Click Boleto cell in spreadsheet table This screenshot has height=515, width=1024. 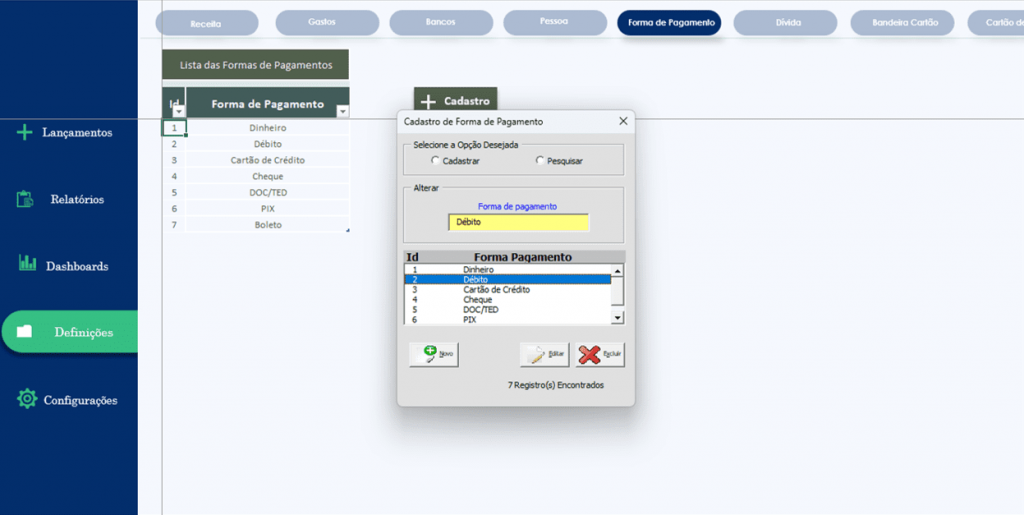(x=268, y=225)
